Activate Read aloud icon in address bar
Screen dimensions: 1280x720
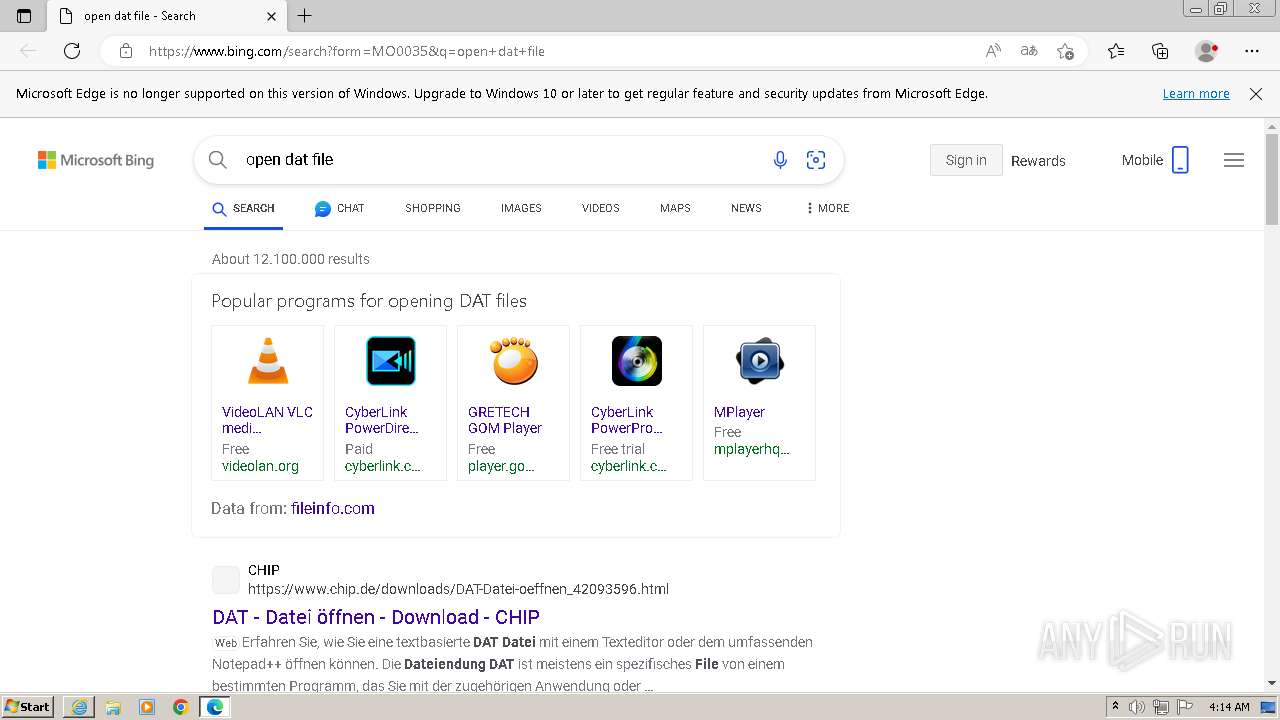coord(993,51)
